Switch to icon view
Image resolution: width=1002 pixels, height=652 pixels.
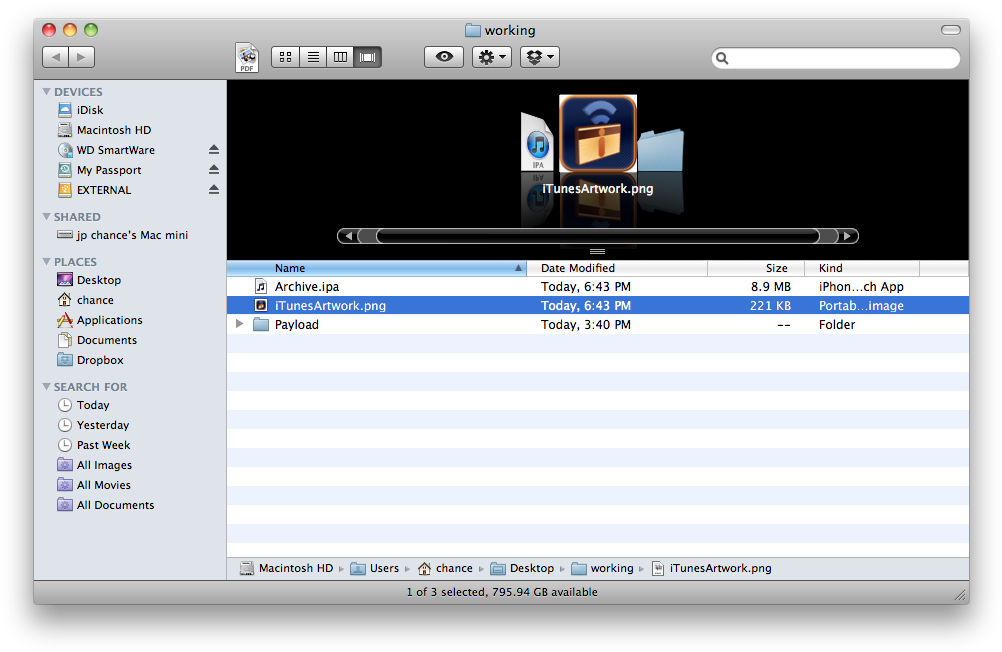(x=284, y=57)
